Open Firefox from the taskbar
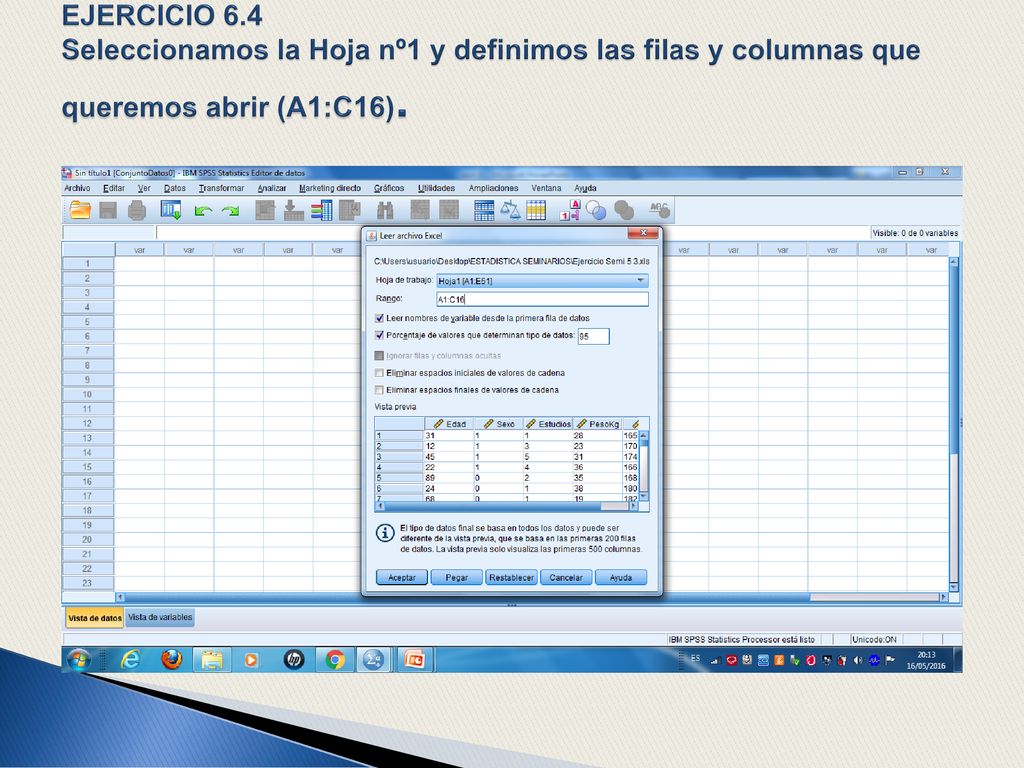 (x=172, y=660)
